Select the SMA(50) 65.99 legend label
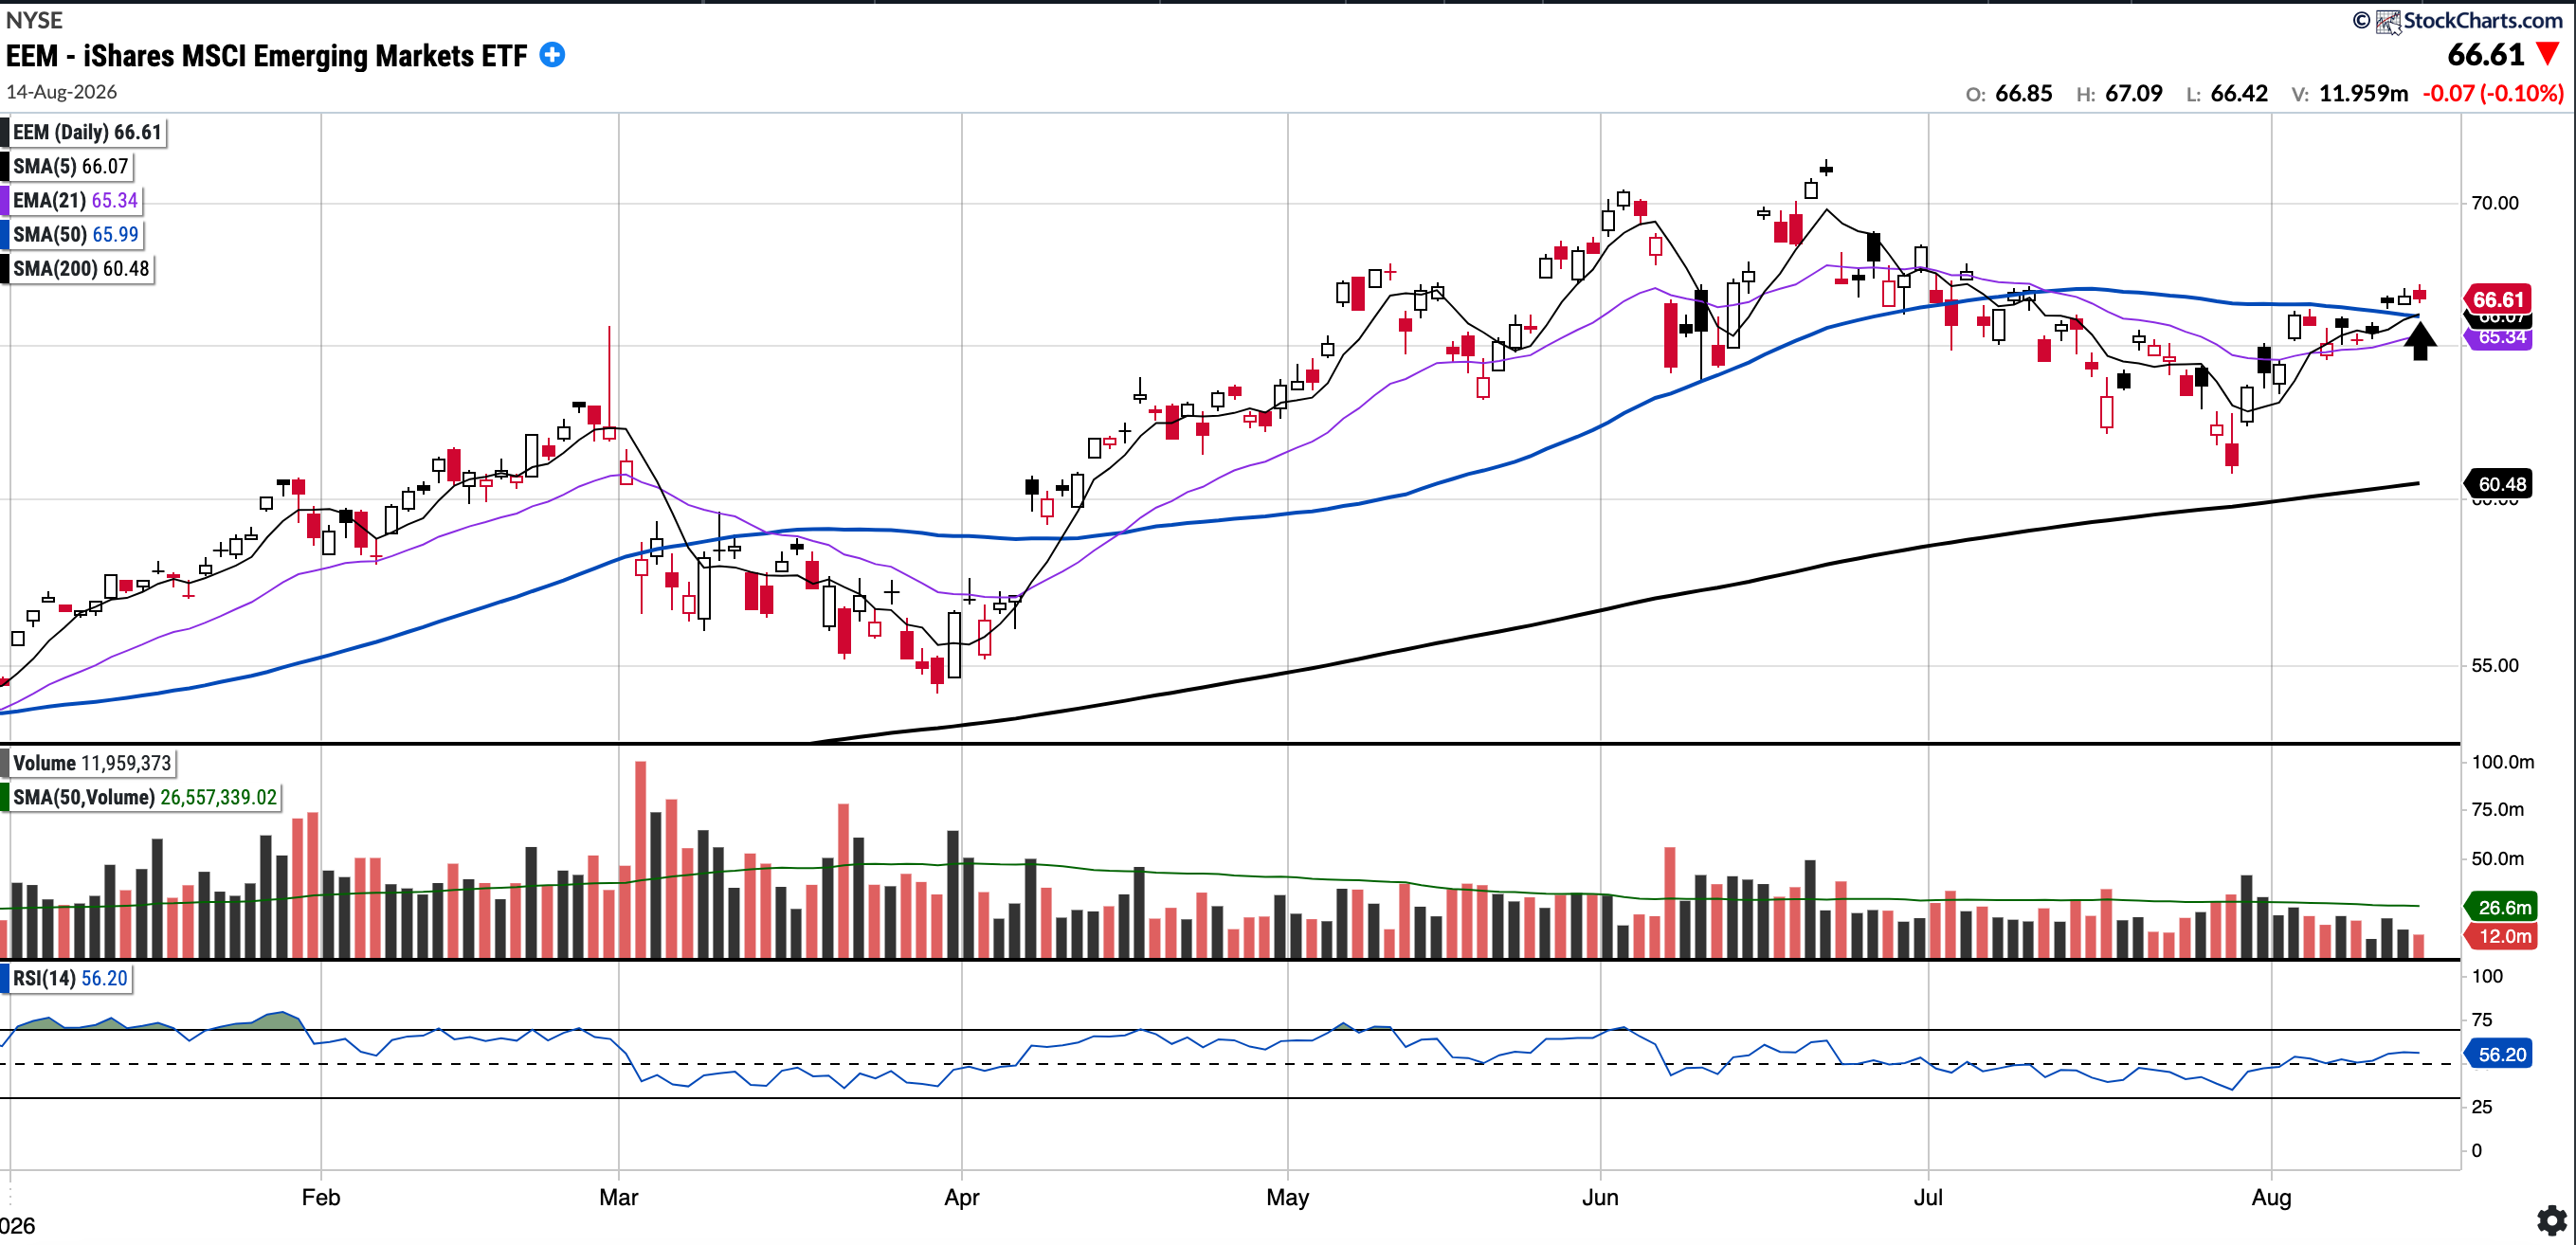The height and width of the screenshot is (1245, 2576). point(76,234)
